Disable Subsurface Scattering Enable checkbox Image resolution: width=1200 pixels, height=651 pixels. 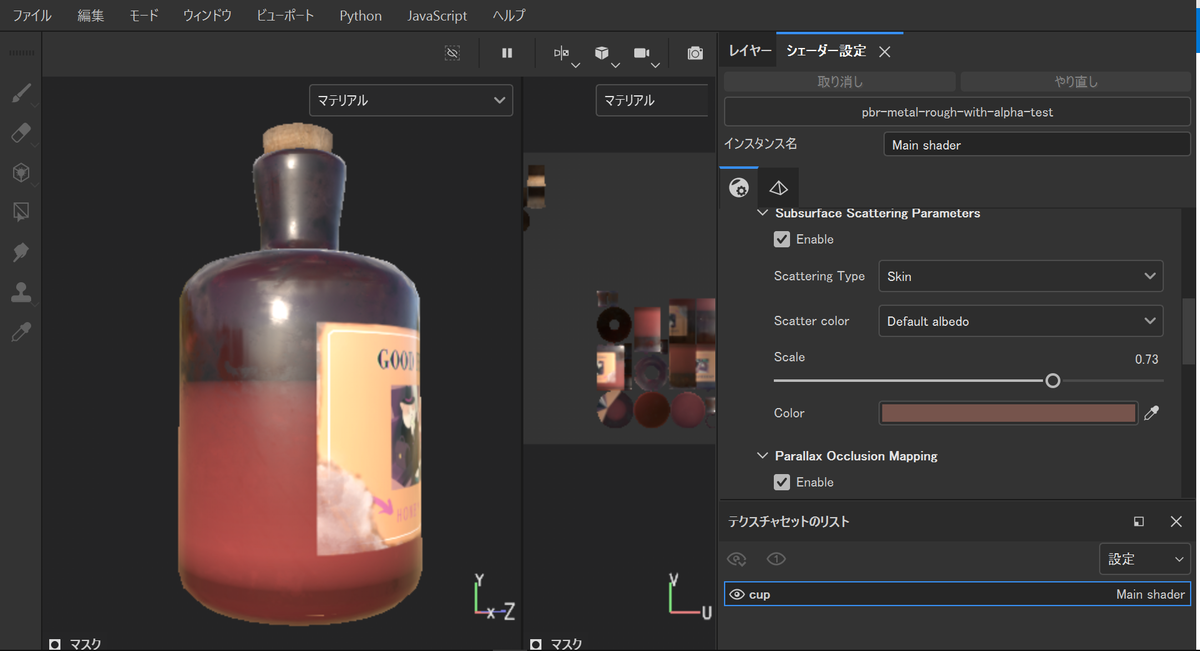[782, 240]
